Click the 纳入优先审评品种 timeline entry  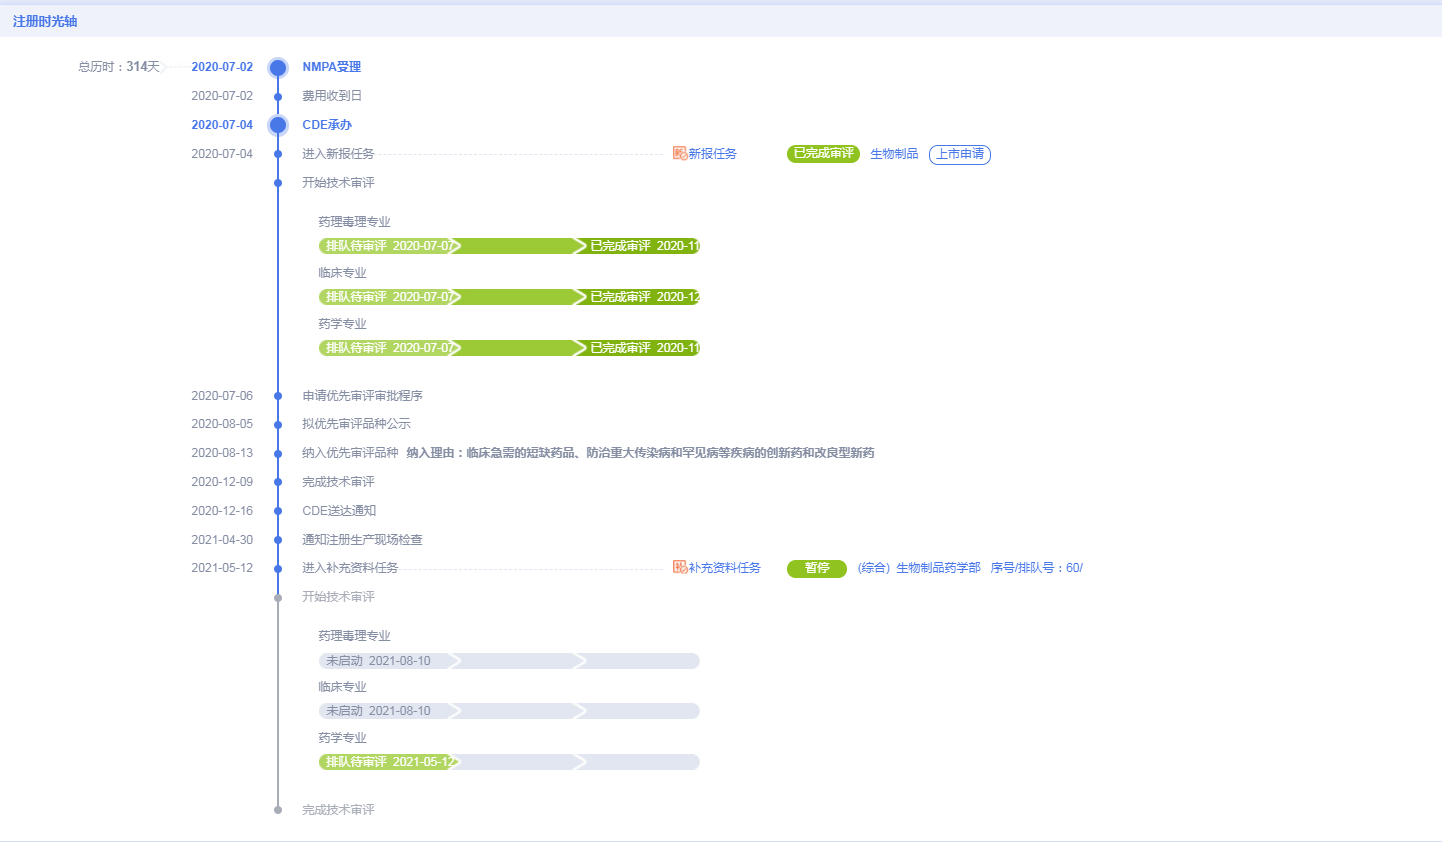coord(345,452)
